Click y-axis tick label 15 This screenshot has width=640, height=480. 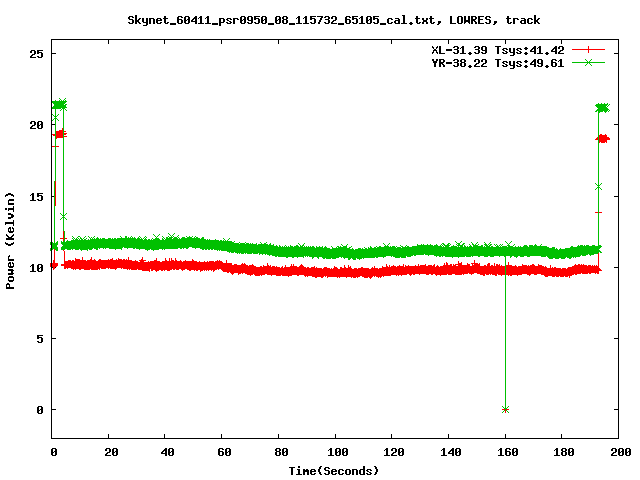click(x=36, y=197)
